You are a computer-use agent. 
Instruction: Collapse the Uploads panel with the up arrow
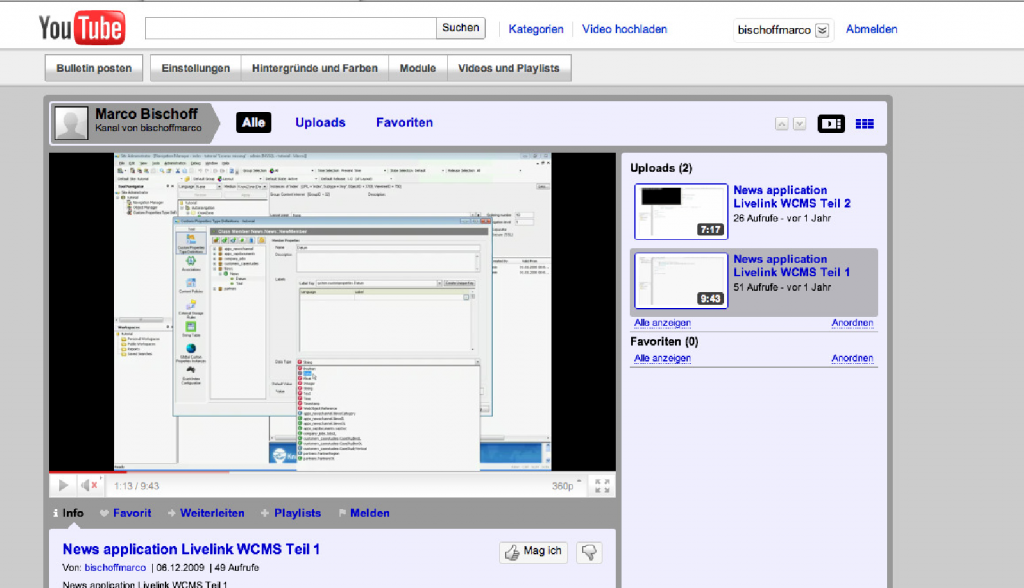pyautogui.click(x=782, y=123)
